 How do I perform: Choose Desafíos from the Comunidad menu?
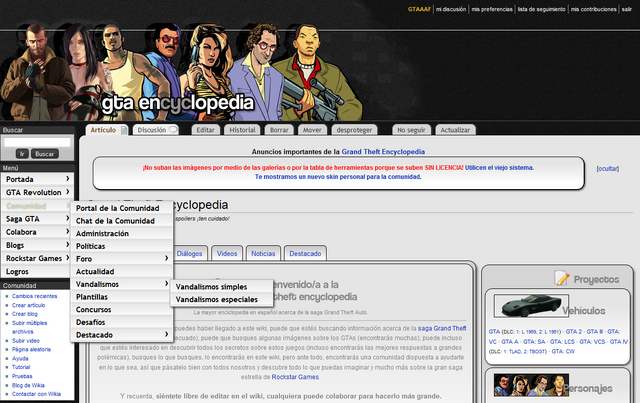(x=122, y=322)
